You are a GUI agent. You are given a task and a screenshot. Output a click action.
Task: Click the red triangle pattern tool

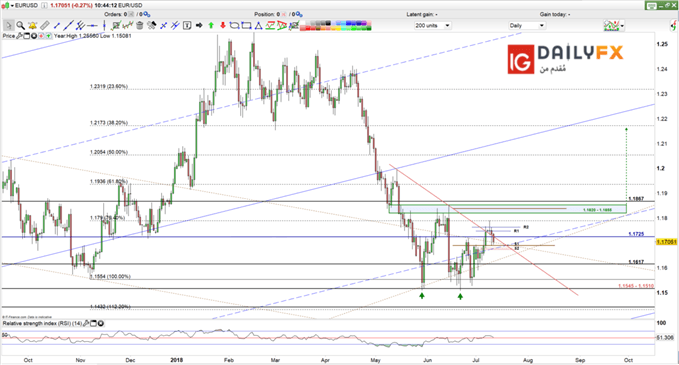(x=282, y=26)
